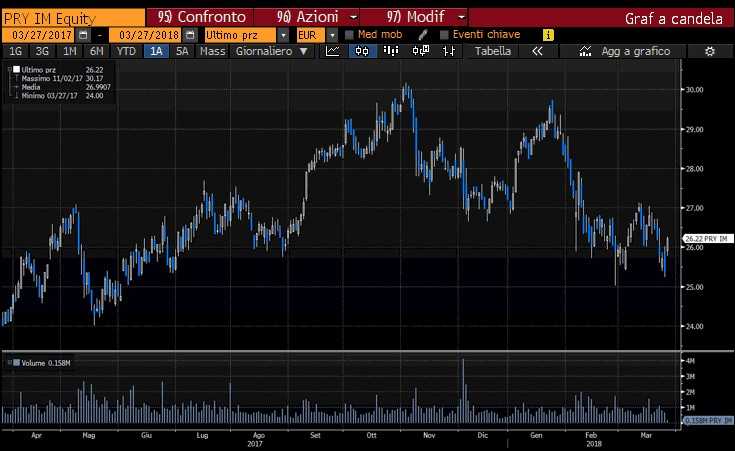
Task: Click the 97) Modif menu label
Action: [415, 17]
